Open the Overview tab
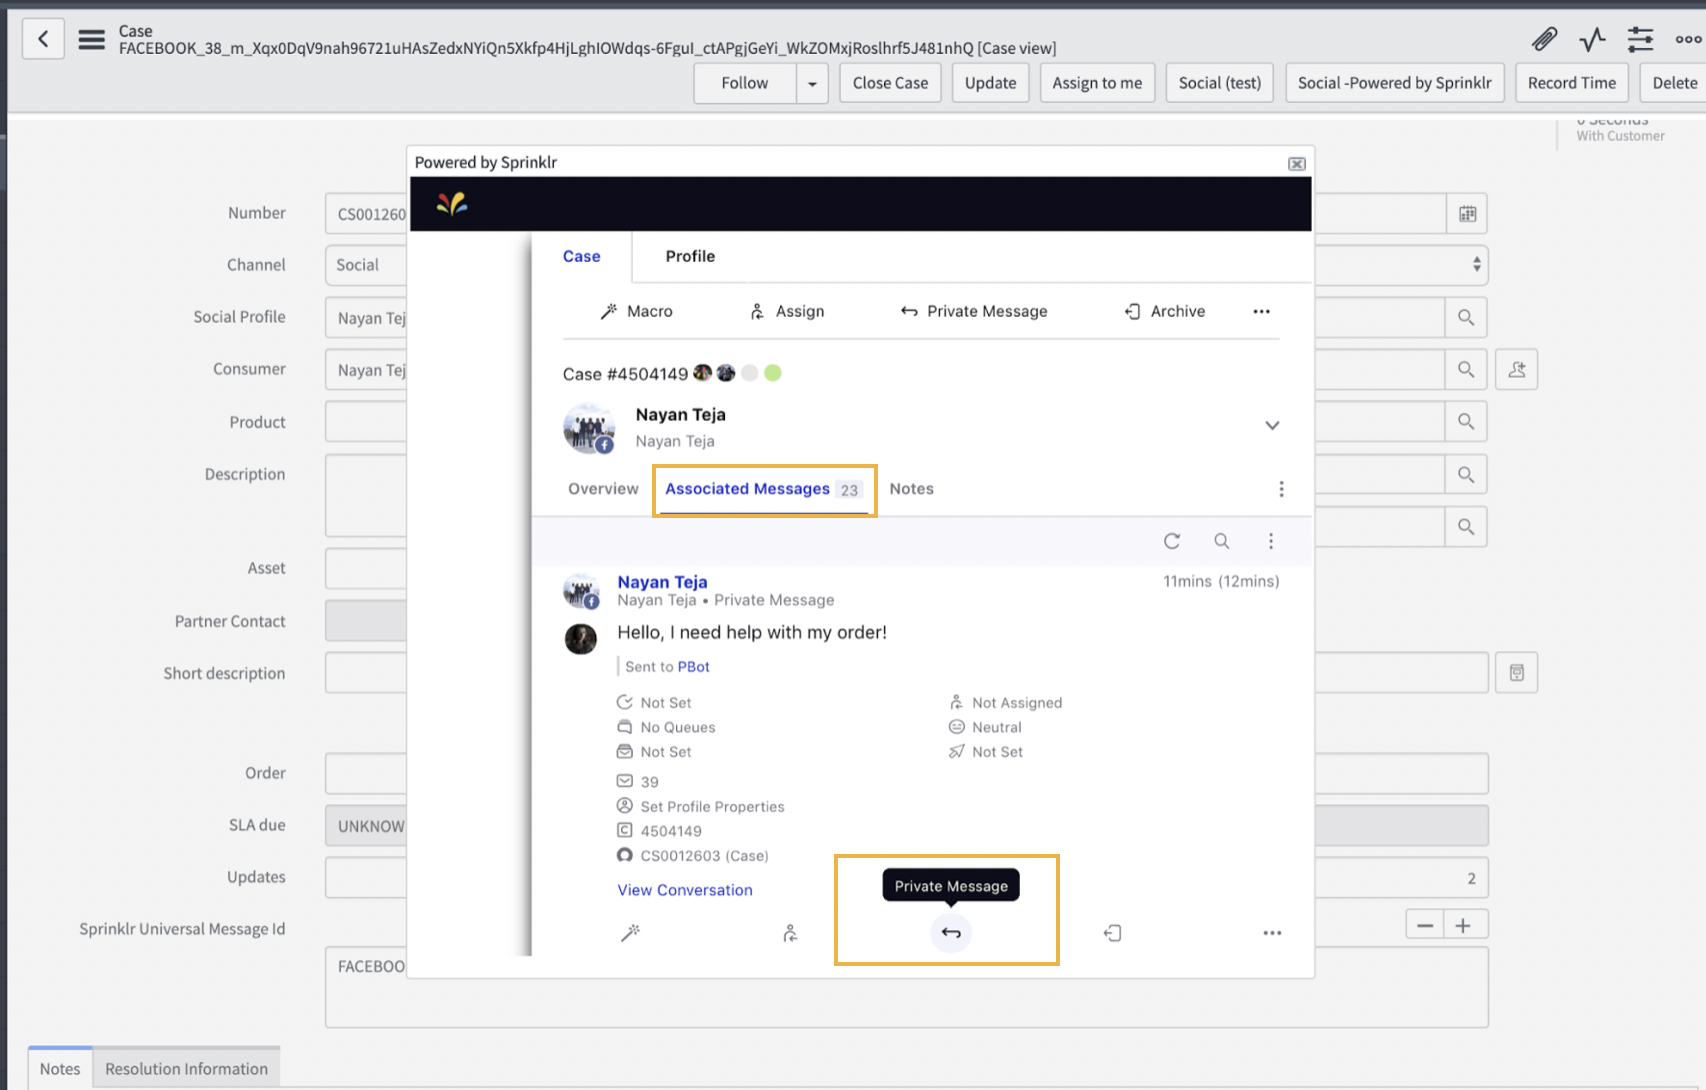1706x1090 pixels. click(x=603, y=489)
